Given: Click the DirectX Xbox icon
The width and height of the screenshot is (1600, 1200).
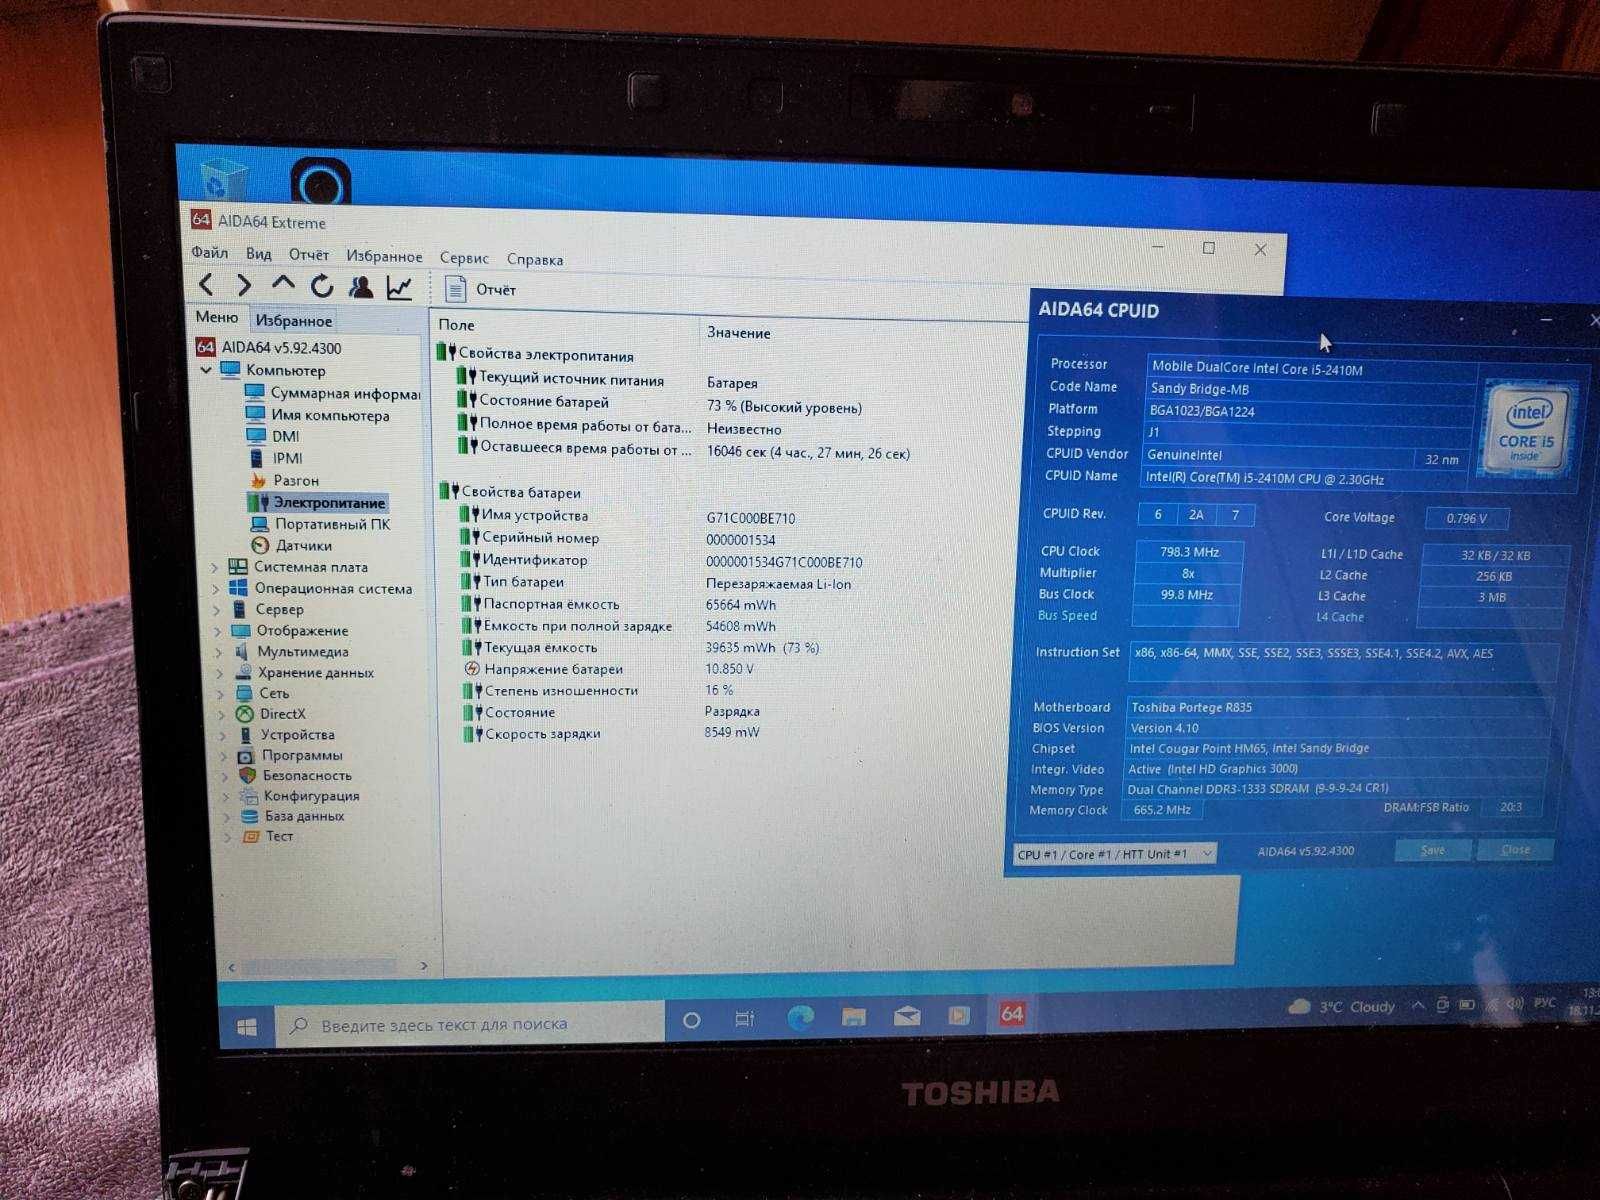Looking at the screenshot, I should pos(244,714).
